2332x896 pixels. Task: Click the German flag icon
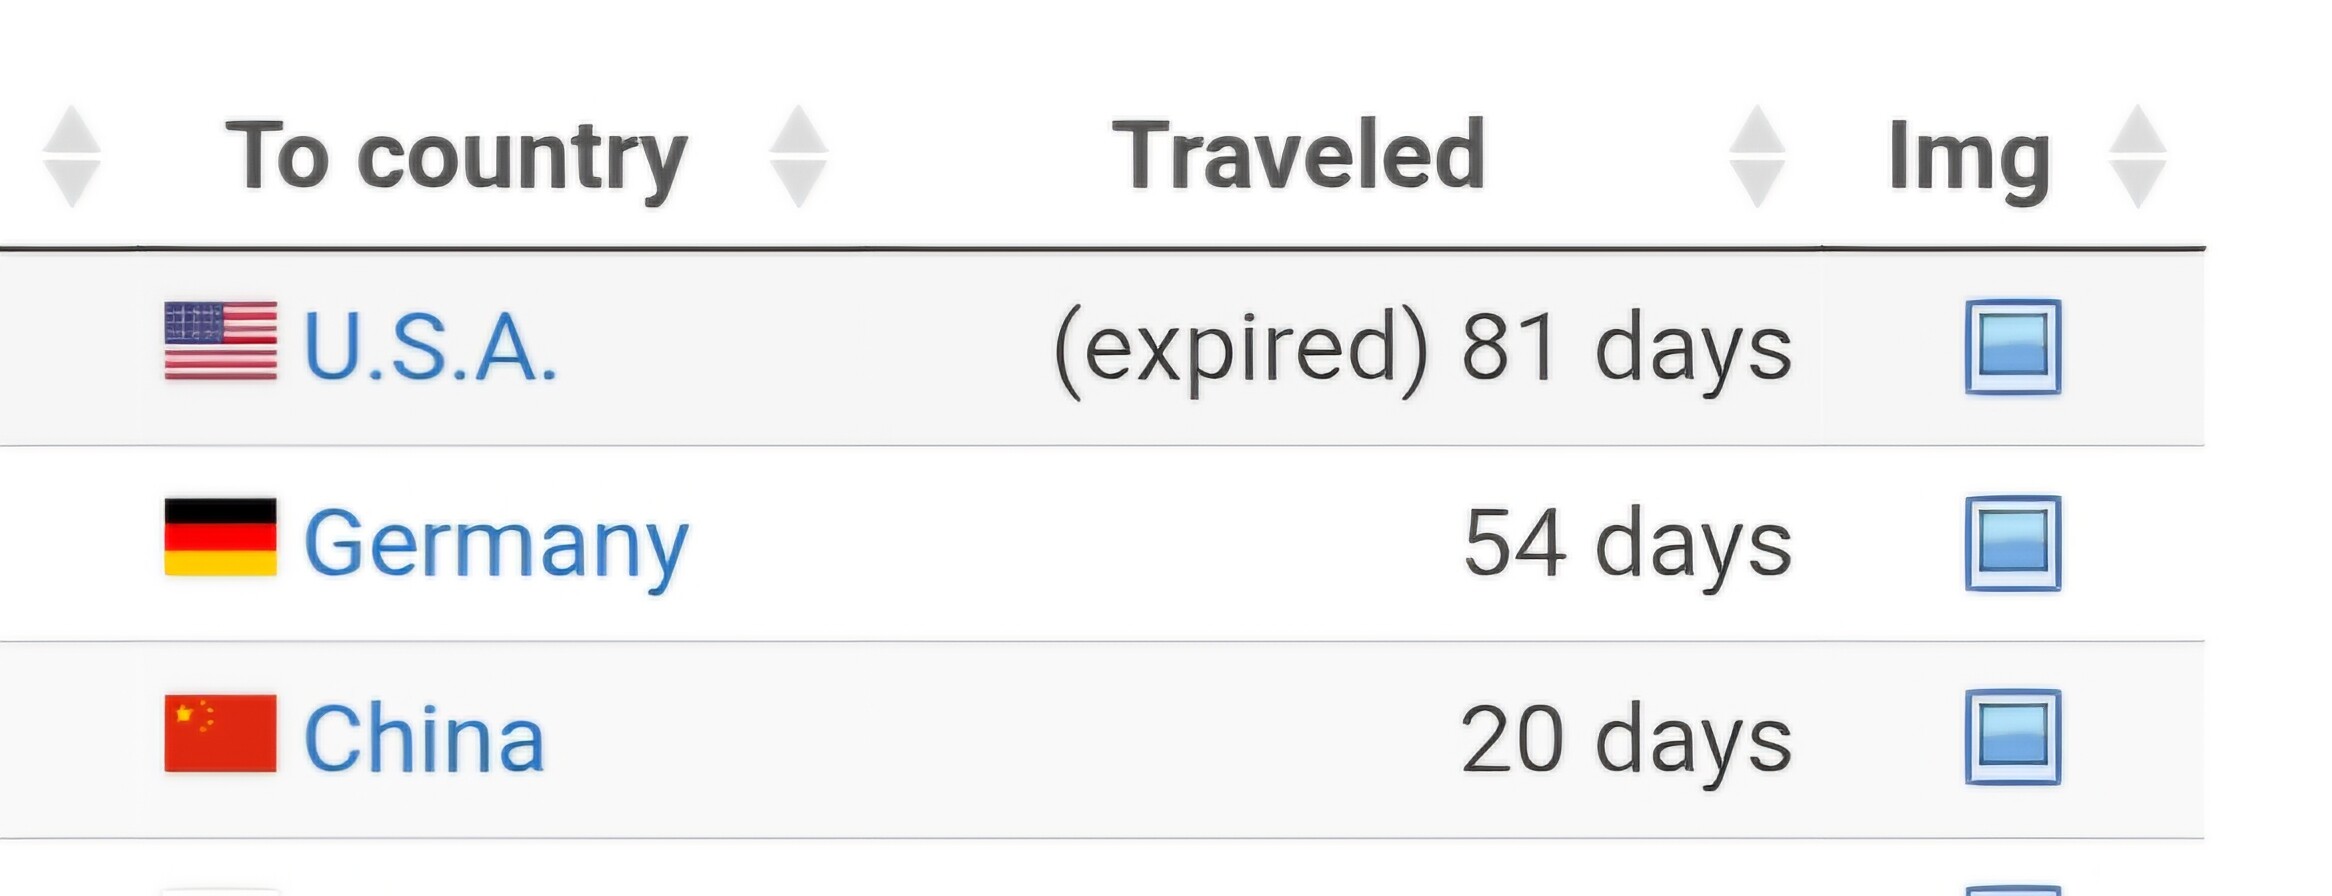point(220,537)
